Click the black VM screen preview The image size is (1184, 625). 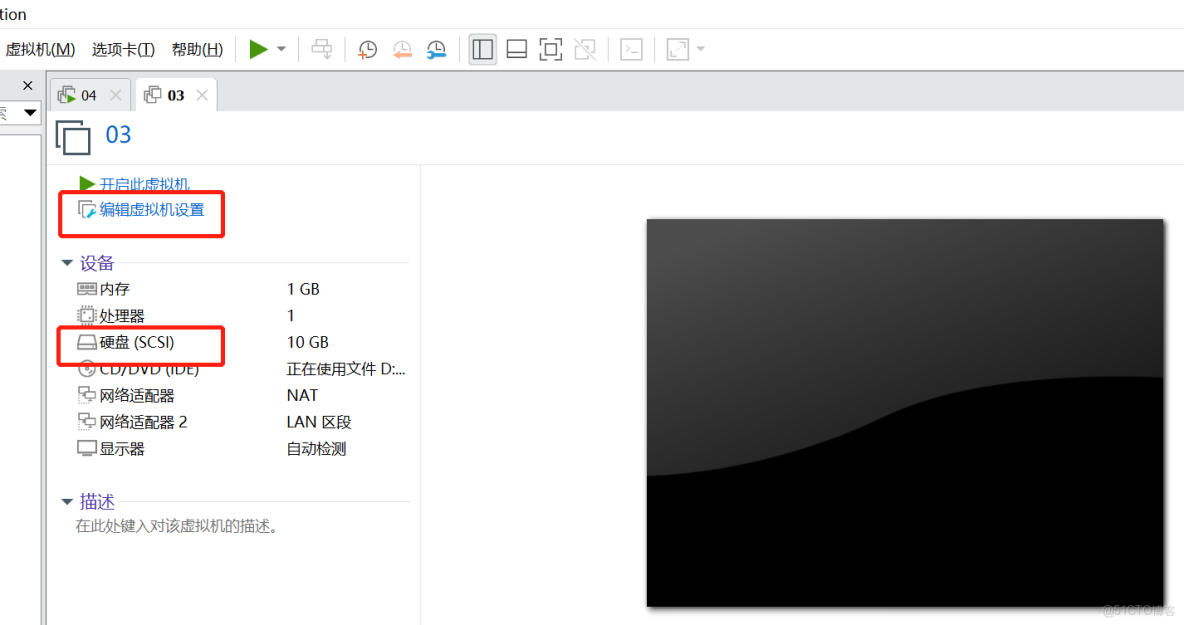[x=905, y=413]
